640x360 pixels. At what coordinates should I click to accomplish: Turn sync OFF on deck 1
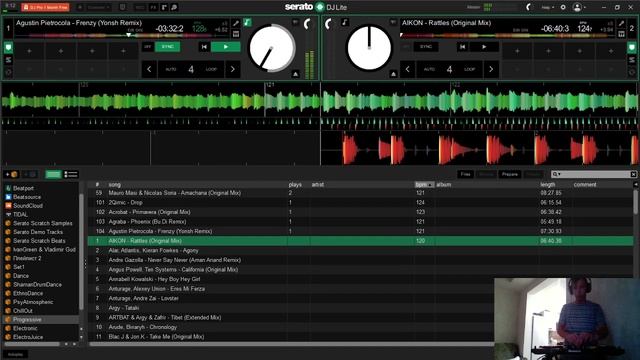(148, 47)
